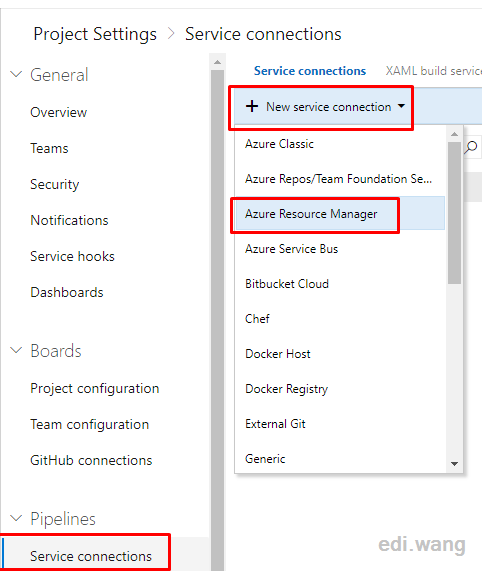
Task: Collapse the Boards section chevron
Action: [x=16, y=351]
